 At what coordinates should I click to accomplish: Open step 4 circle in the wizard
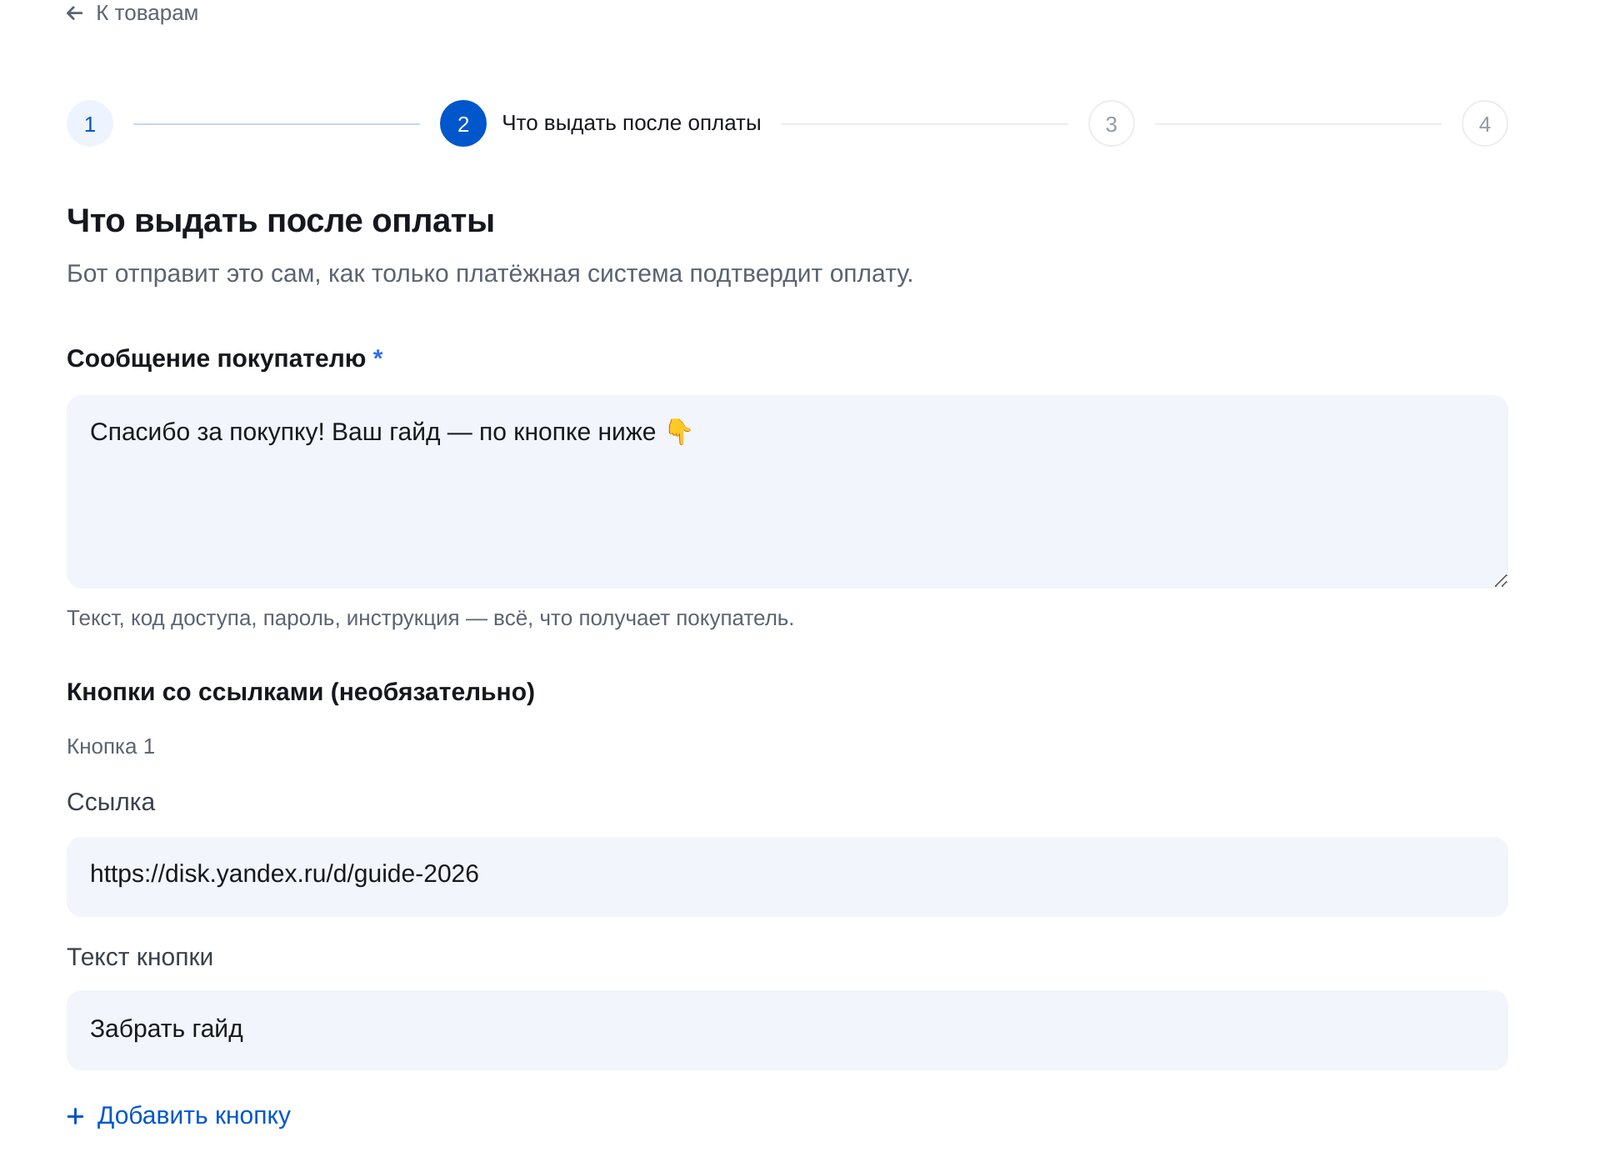pos(1484,124)
